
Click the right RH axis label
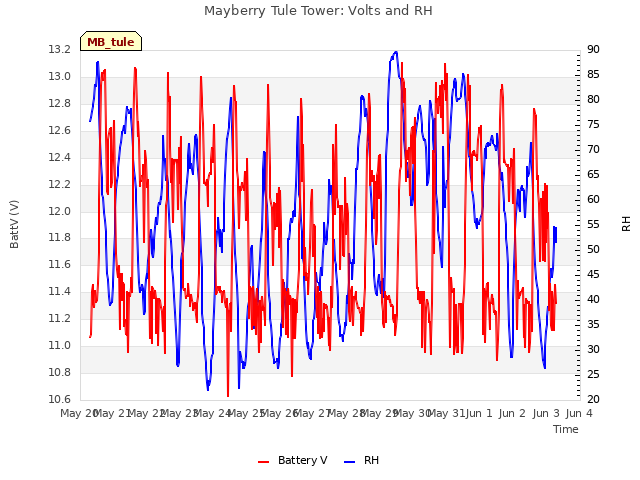point(626,224)
